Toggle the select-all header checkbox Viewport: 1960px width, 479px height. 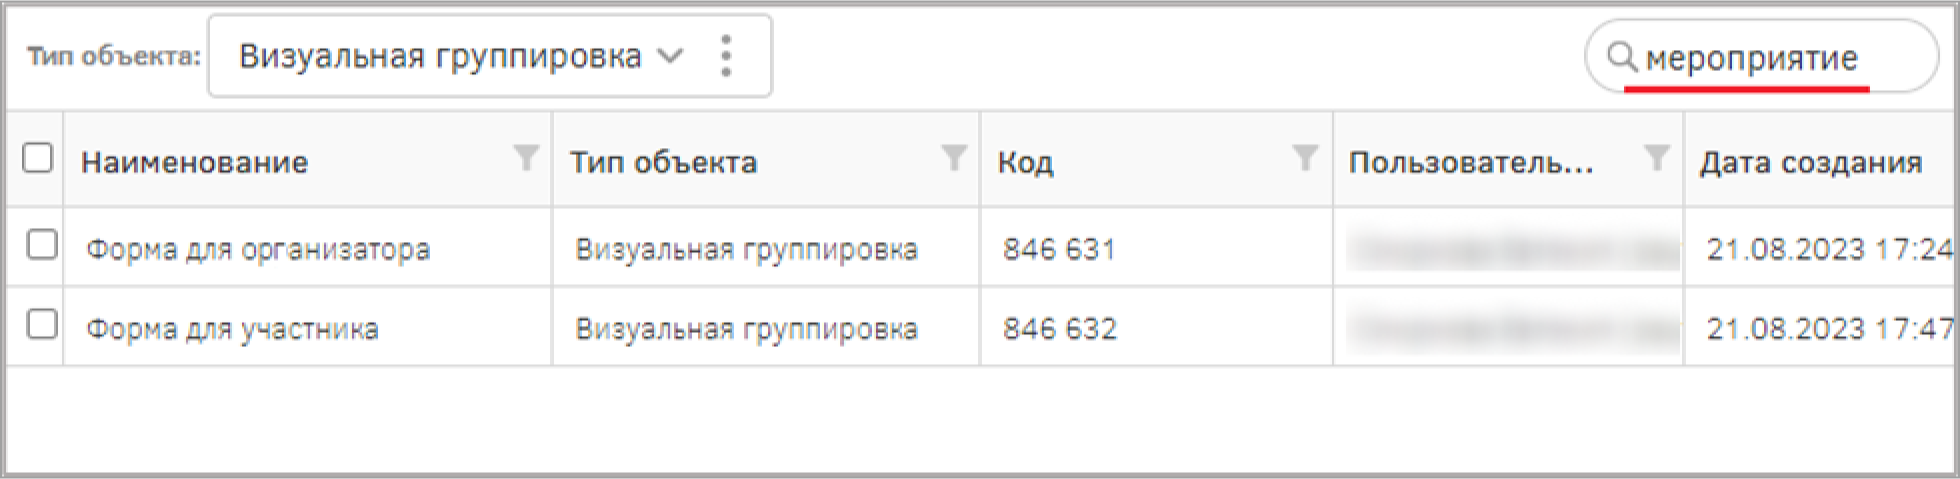point(37,158)
